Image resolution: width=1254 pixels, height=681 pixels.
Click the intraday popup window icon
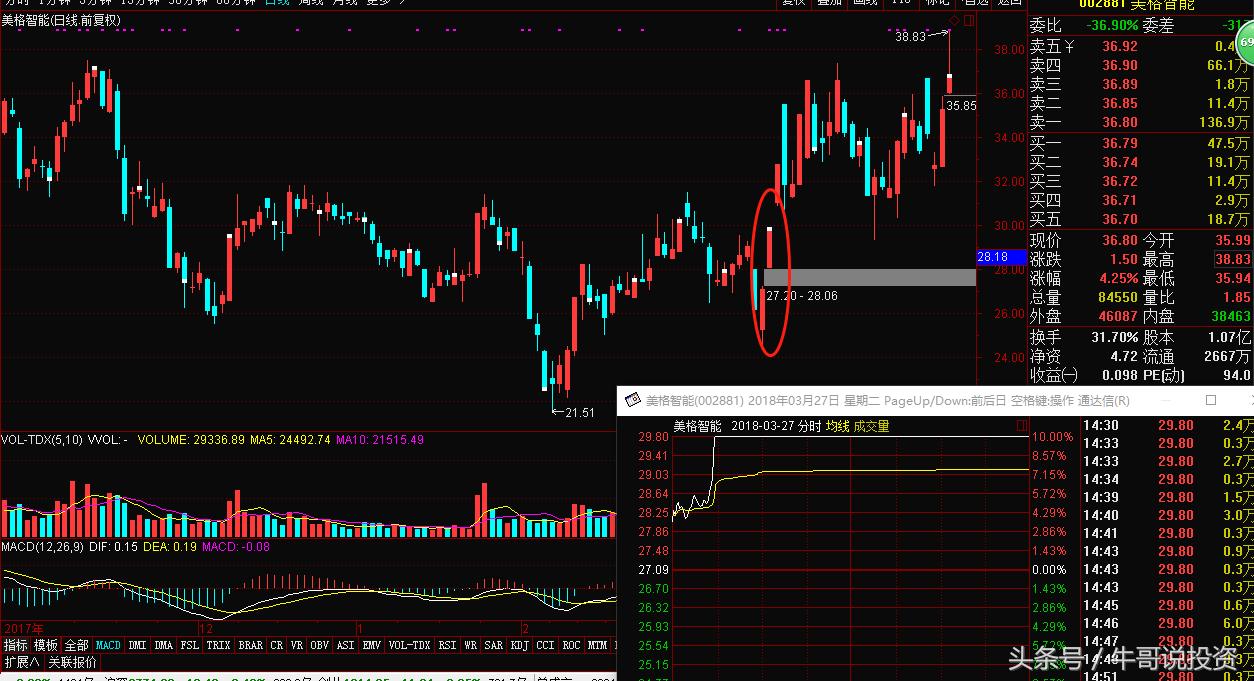pos(632,400)
